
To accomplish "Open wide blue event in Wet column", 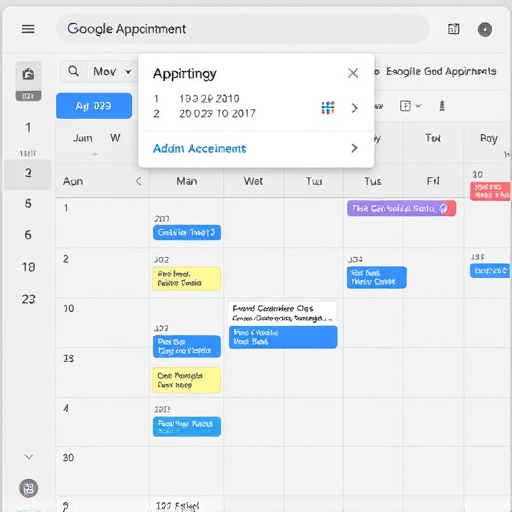I will point(283,337).
